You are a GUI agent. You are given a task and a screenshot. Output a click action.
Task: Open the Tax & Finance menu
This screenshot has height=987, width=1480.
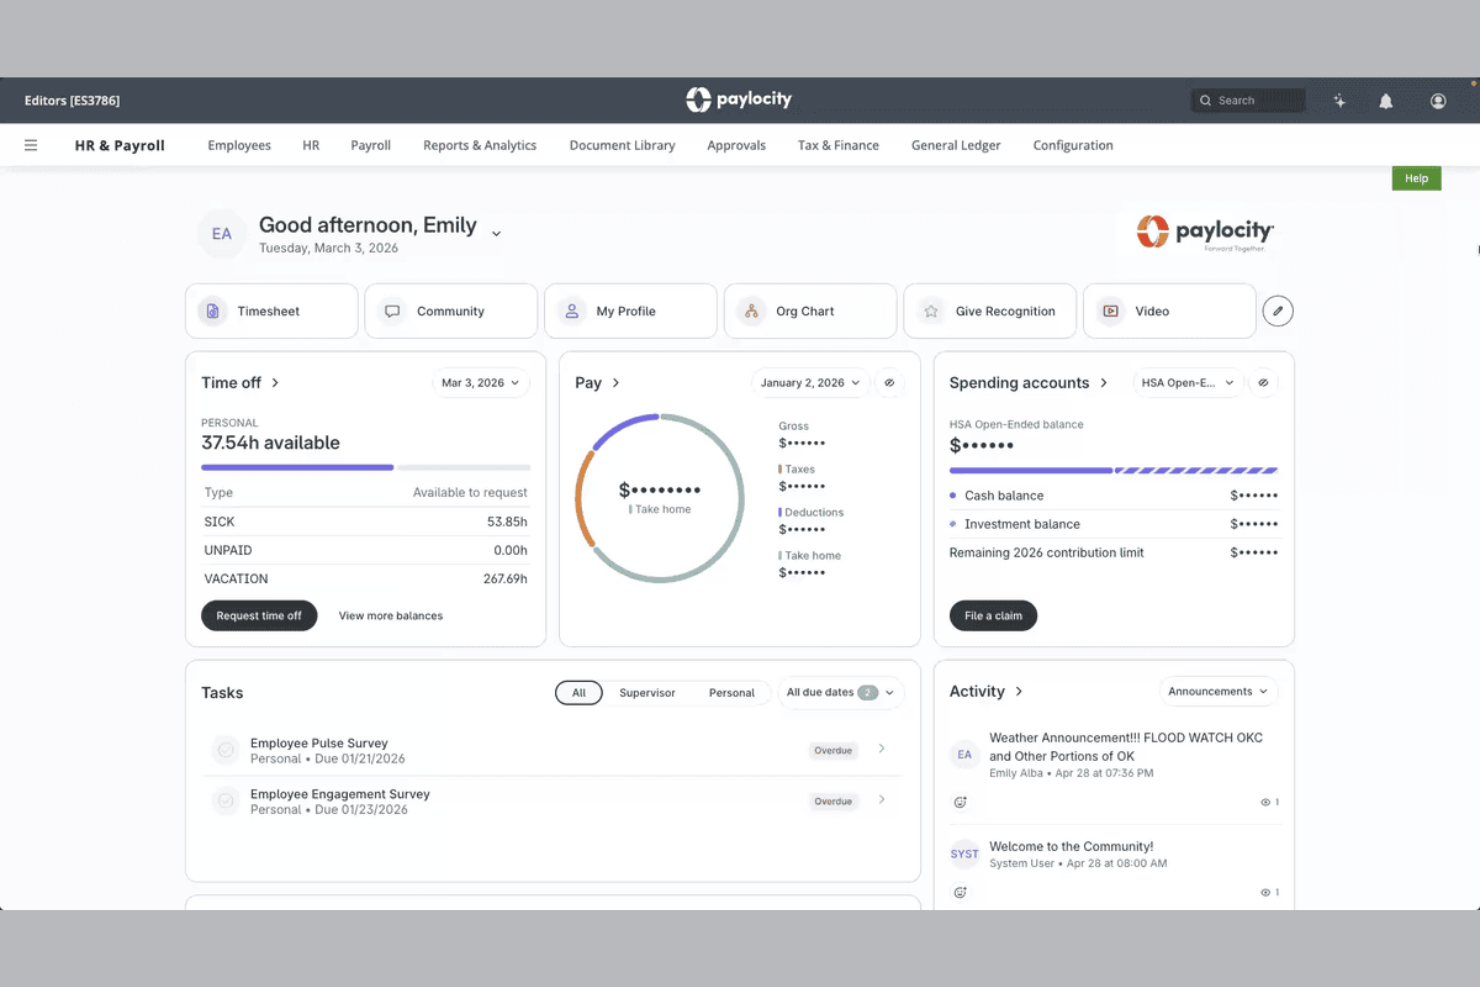pos(838,145)
